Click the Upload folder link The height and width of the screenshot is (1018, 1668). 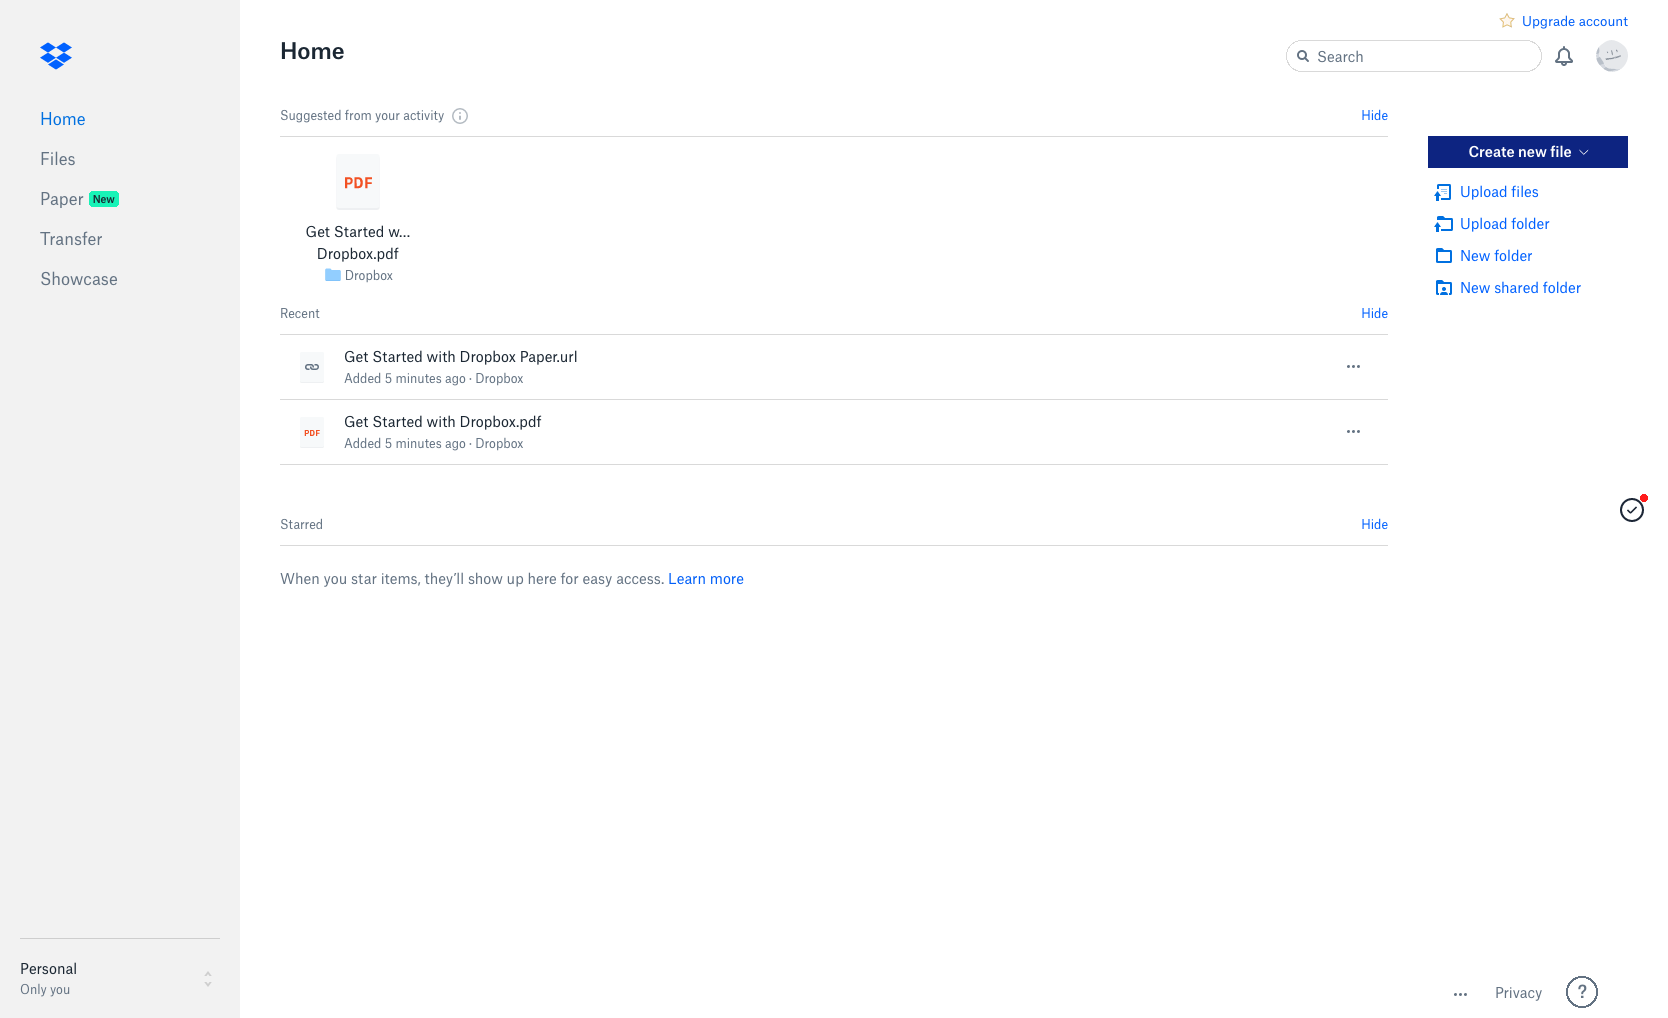click(x=1505, y=224)
